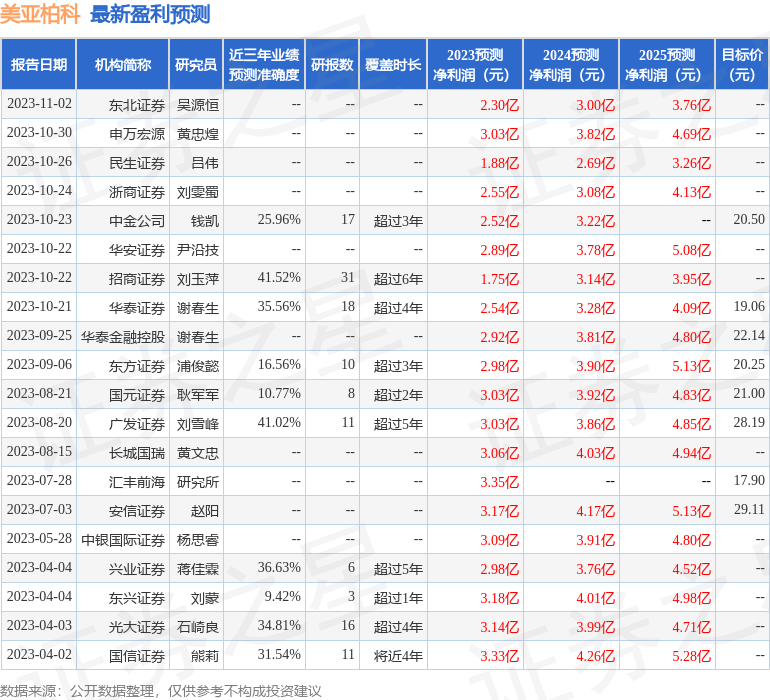Click the 3.35亿 profit value
The image size is (770, 700).
(x=499, y=482)
